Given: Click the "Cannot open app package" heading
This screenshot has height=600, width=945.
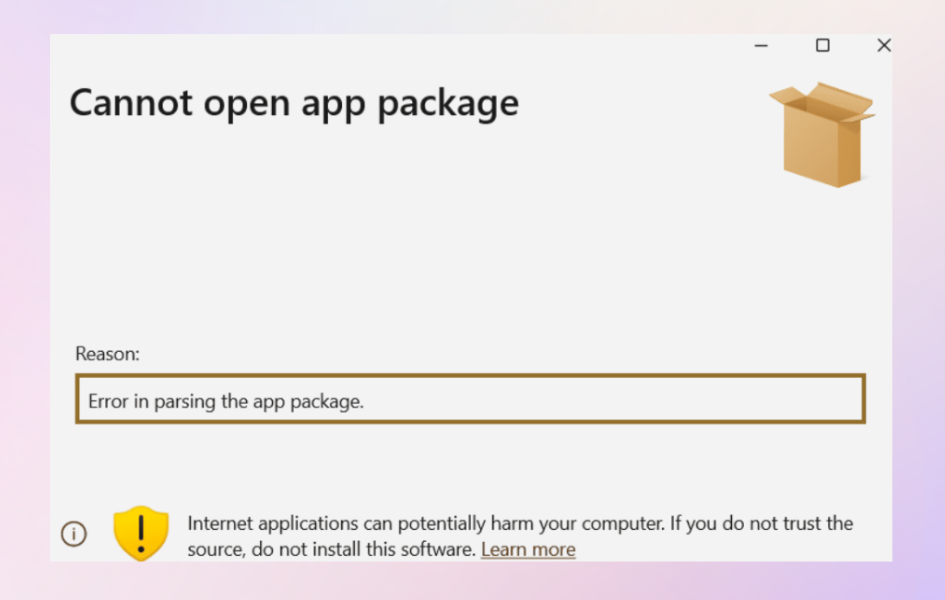Looking at the screenshot, I should (294, 103).
